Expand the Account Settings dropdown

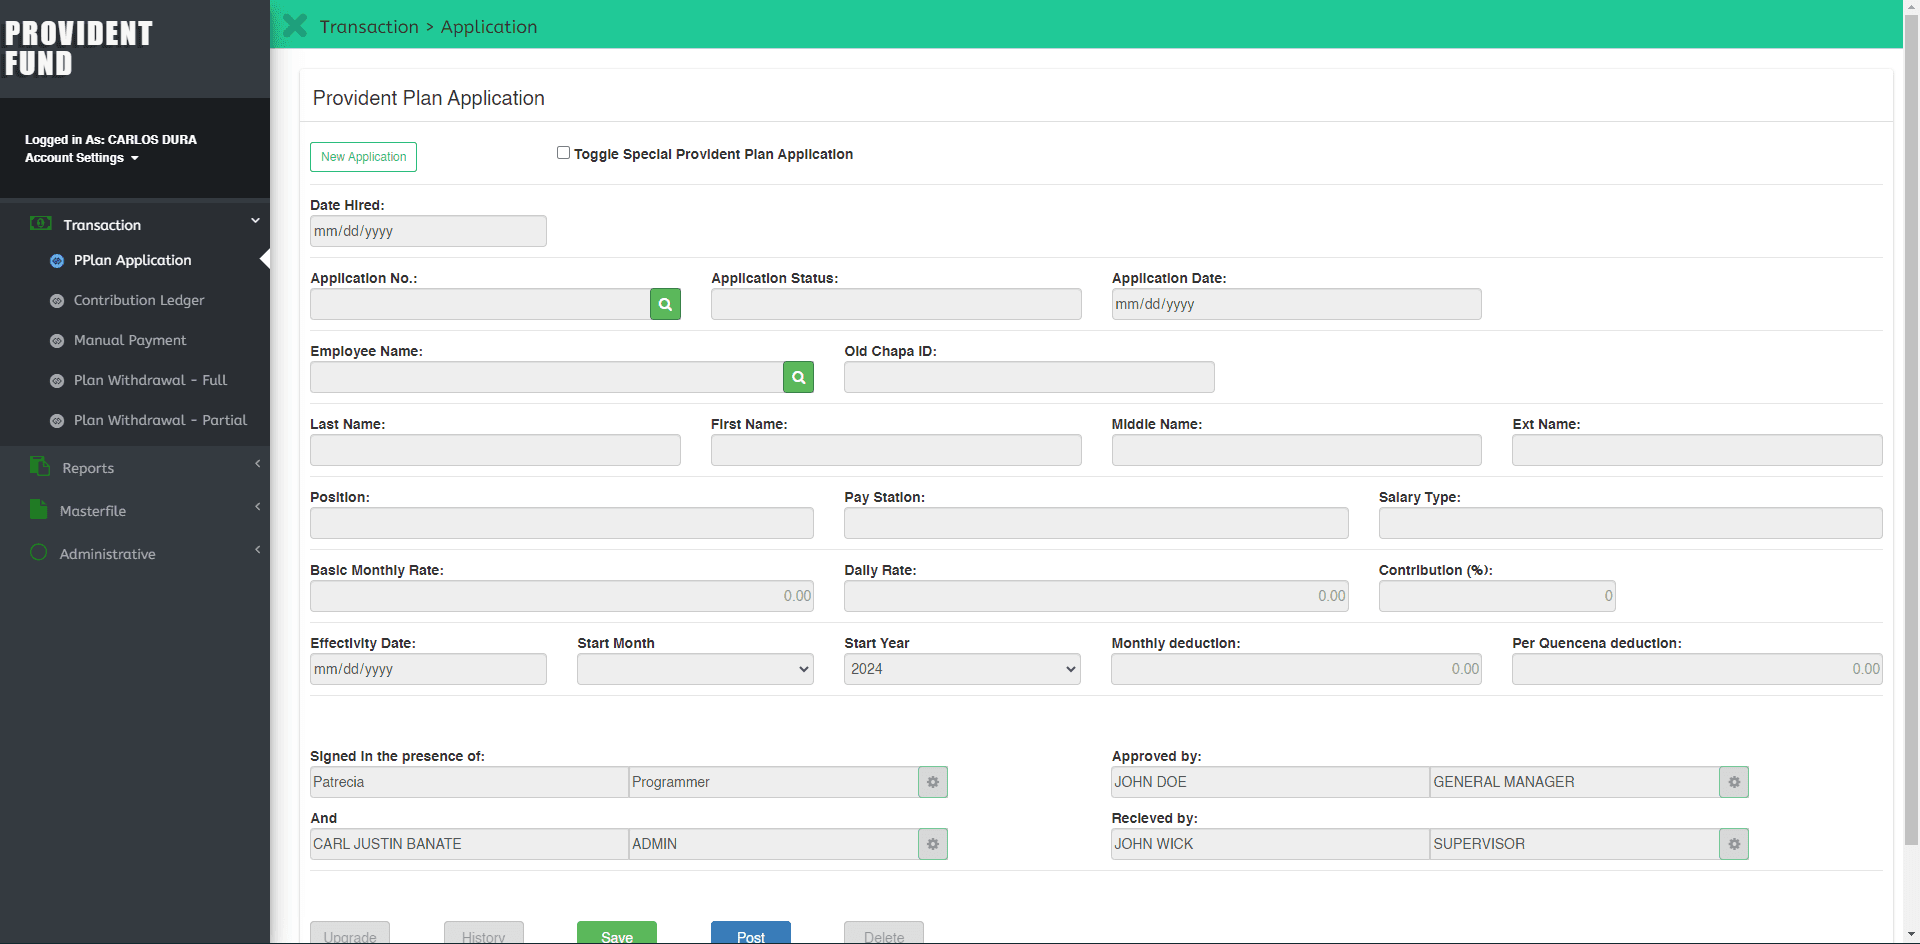(82, 158)
